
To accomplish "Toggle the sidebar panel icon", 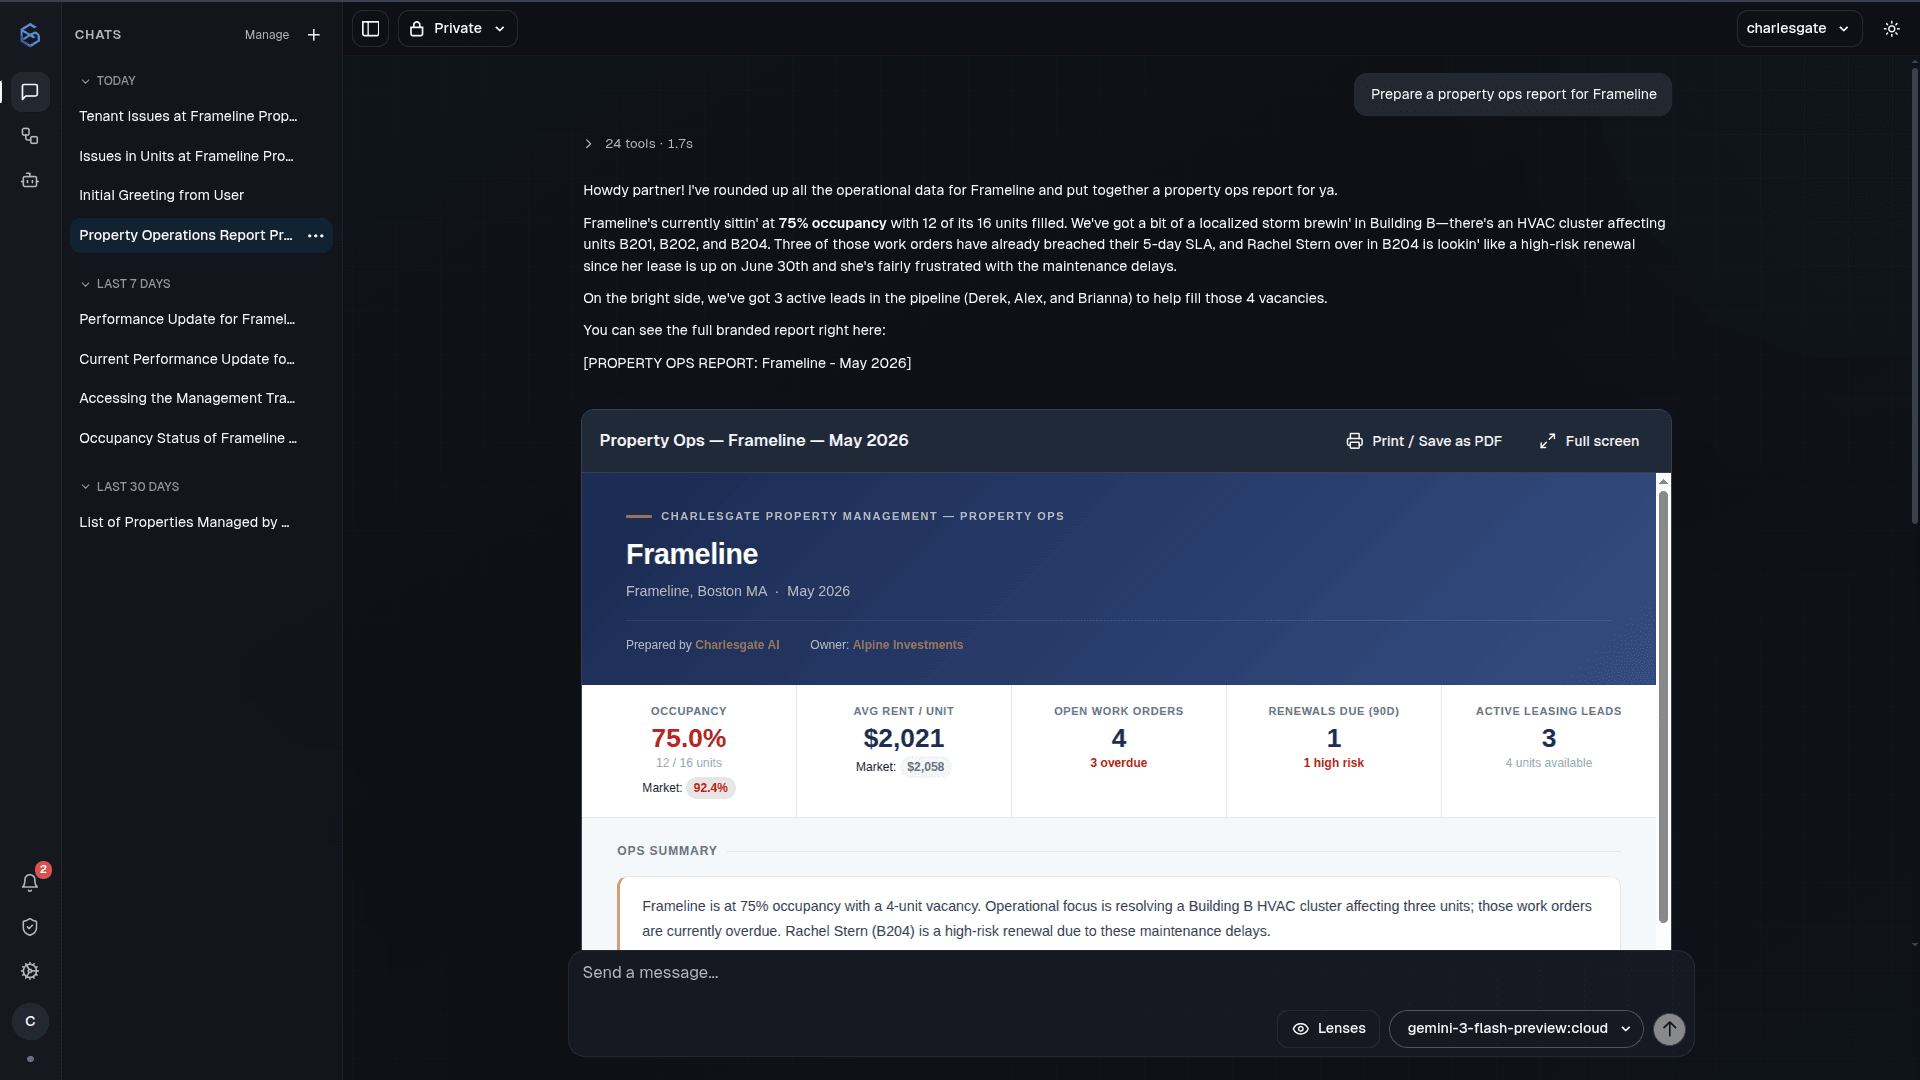I will point(370,28).
